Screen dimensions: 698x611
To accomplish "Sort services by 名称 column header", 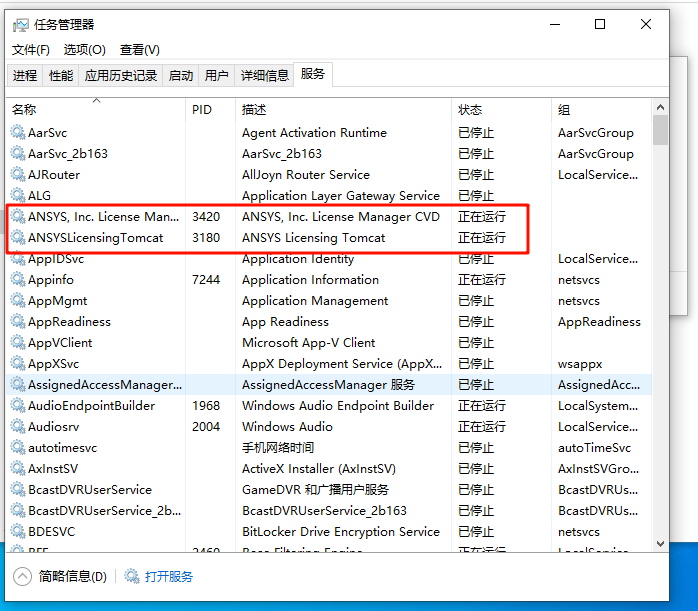I will pyautogui.click(x=96, y=109).
